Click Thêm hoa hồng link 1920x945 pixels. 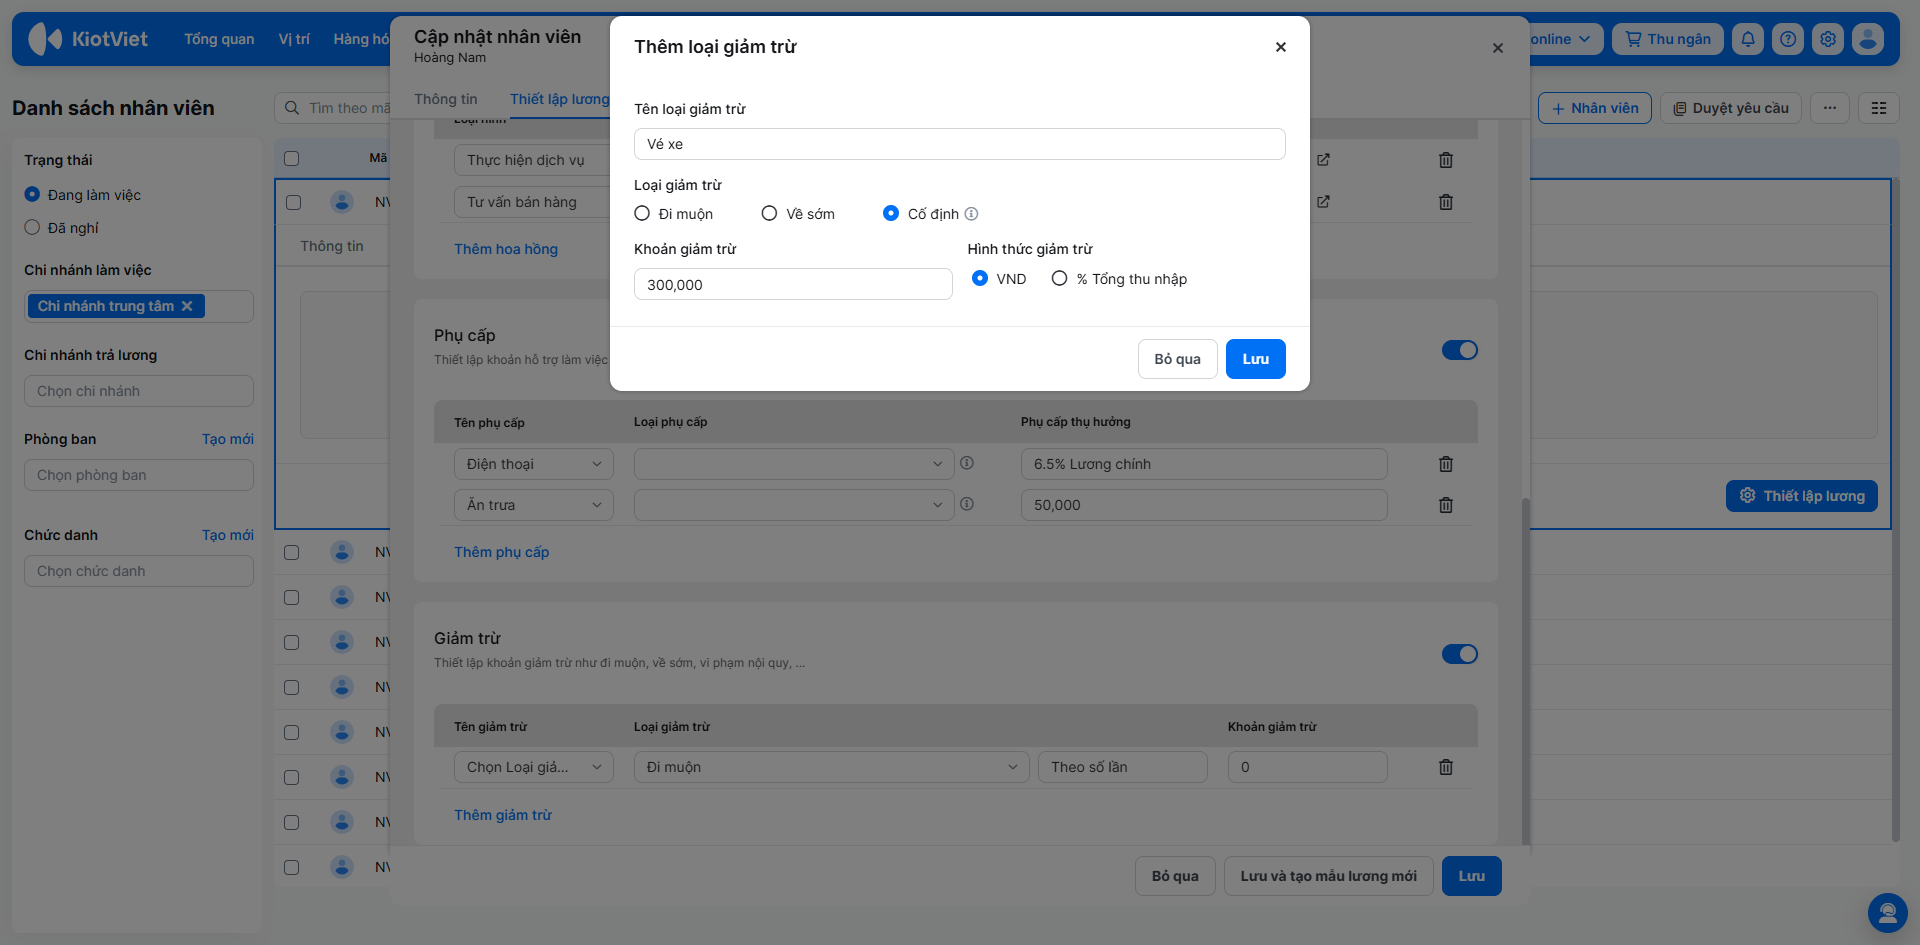tap(506, 249)
